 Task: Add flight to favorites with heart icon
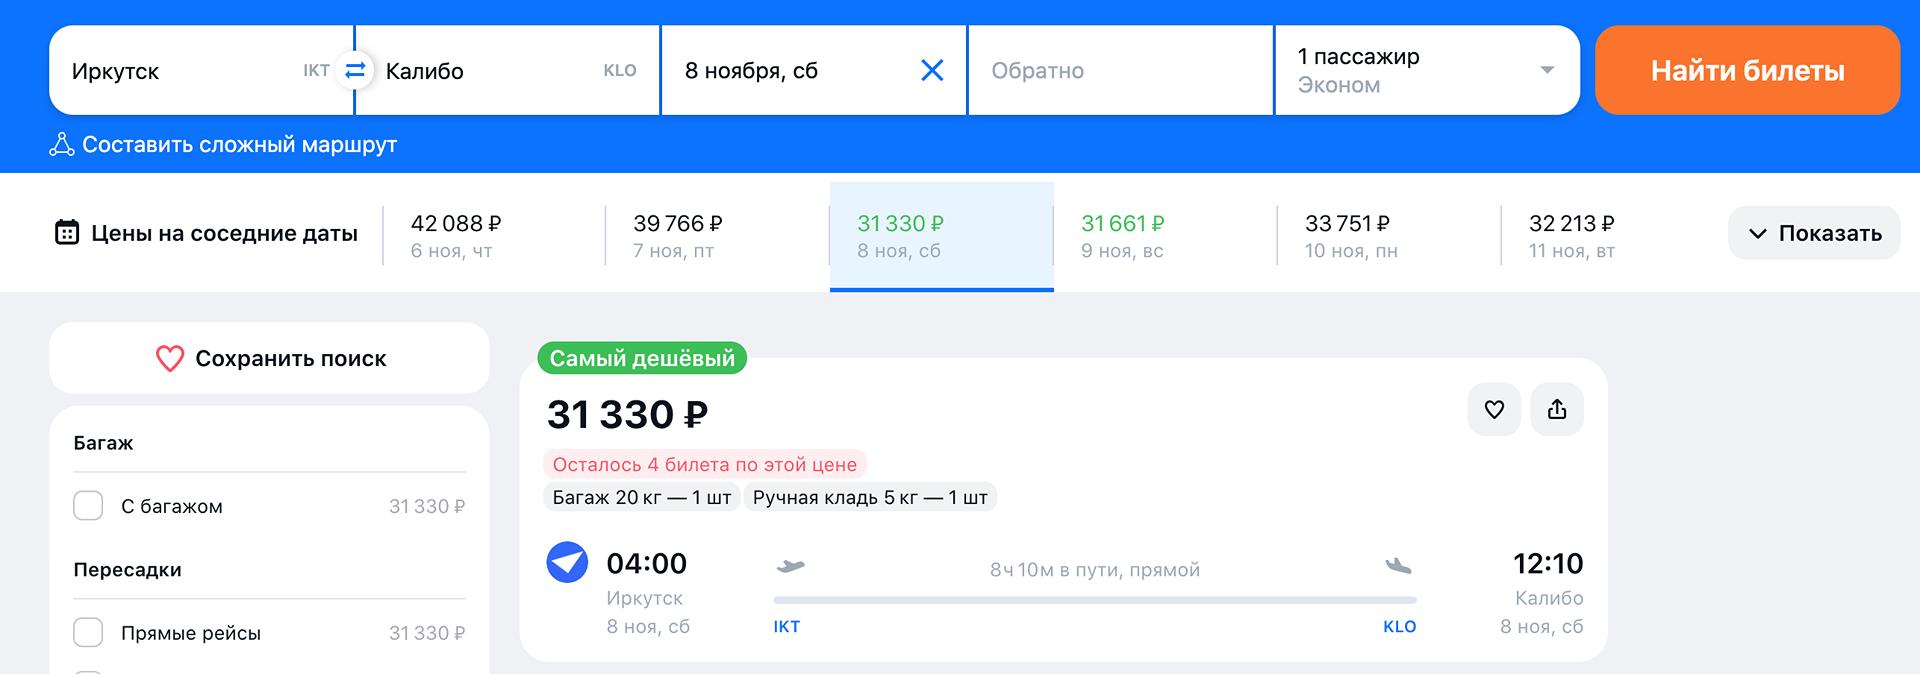(1494, 410)
